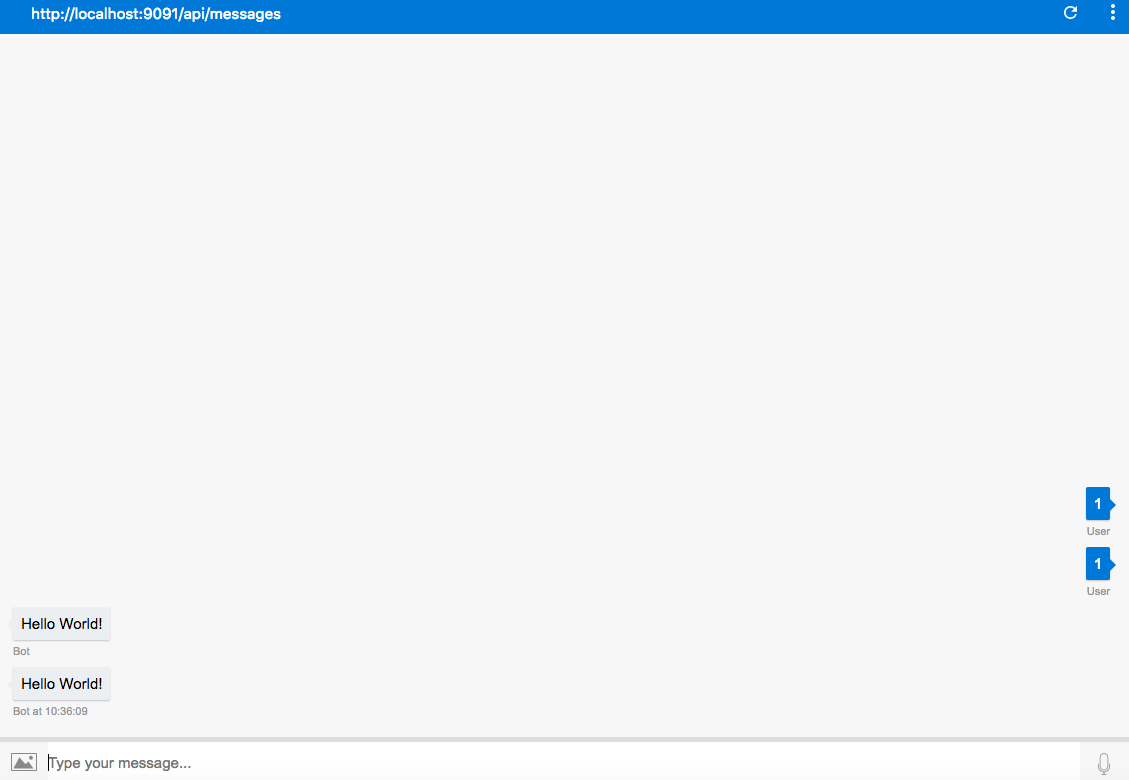Tap the speech input microphone
The width and height of the screenshot is (1129, 780).
point(1104,761)
